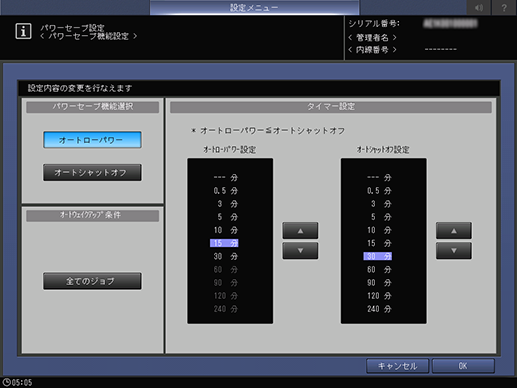This screenshot has width=517, height=388.
Task: Click the ｵｰﾄﾛｰﾊﾟﾜｰ設定 column label
Action: point(230,150)
